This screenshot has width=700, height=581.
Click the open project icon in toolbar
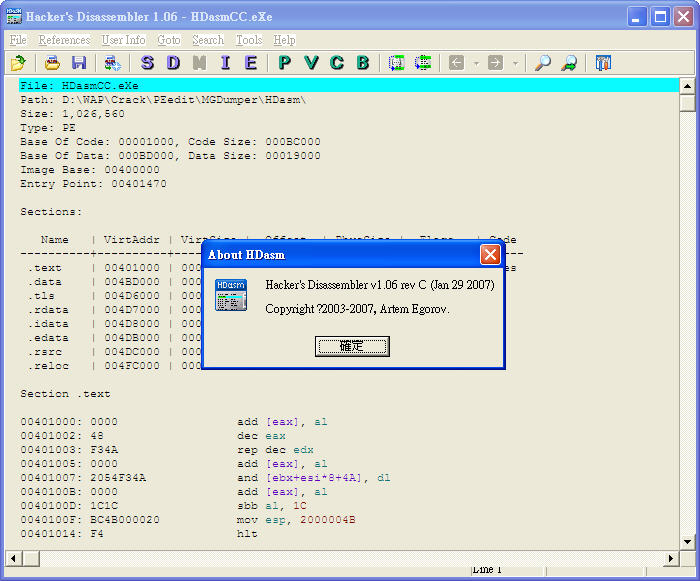(52, 63)
